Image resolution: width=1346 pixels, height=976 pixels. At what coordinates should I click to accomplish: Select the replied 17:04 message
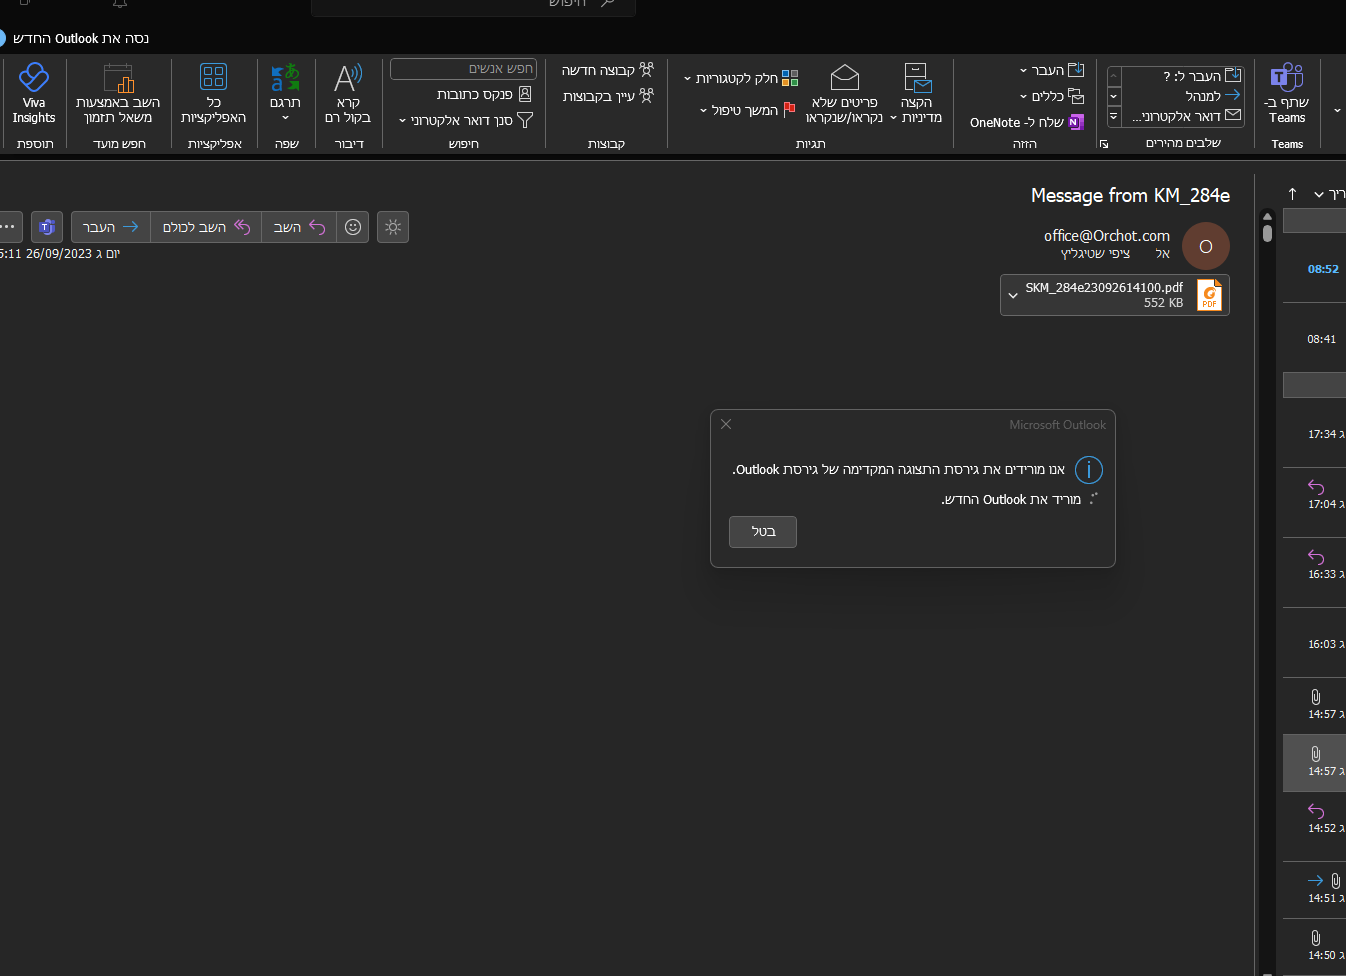tap(1314, 503)
